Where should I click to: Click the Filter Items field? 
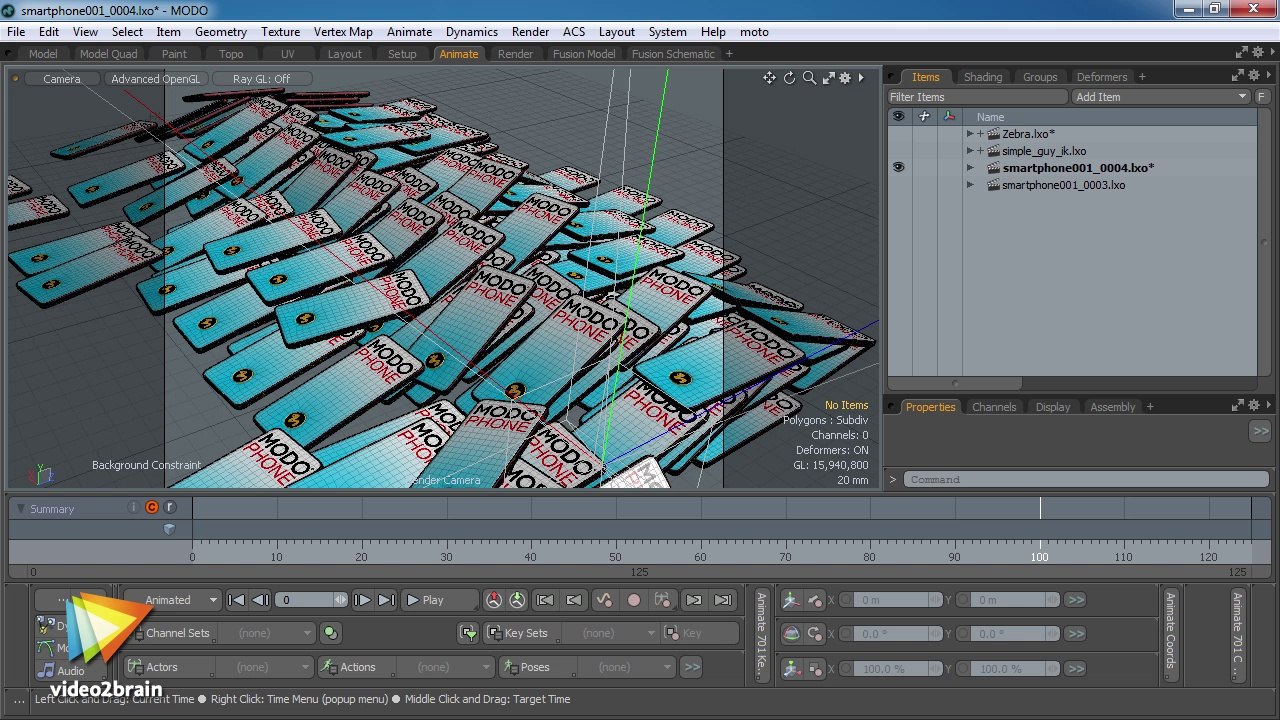point(978,97)
